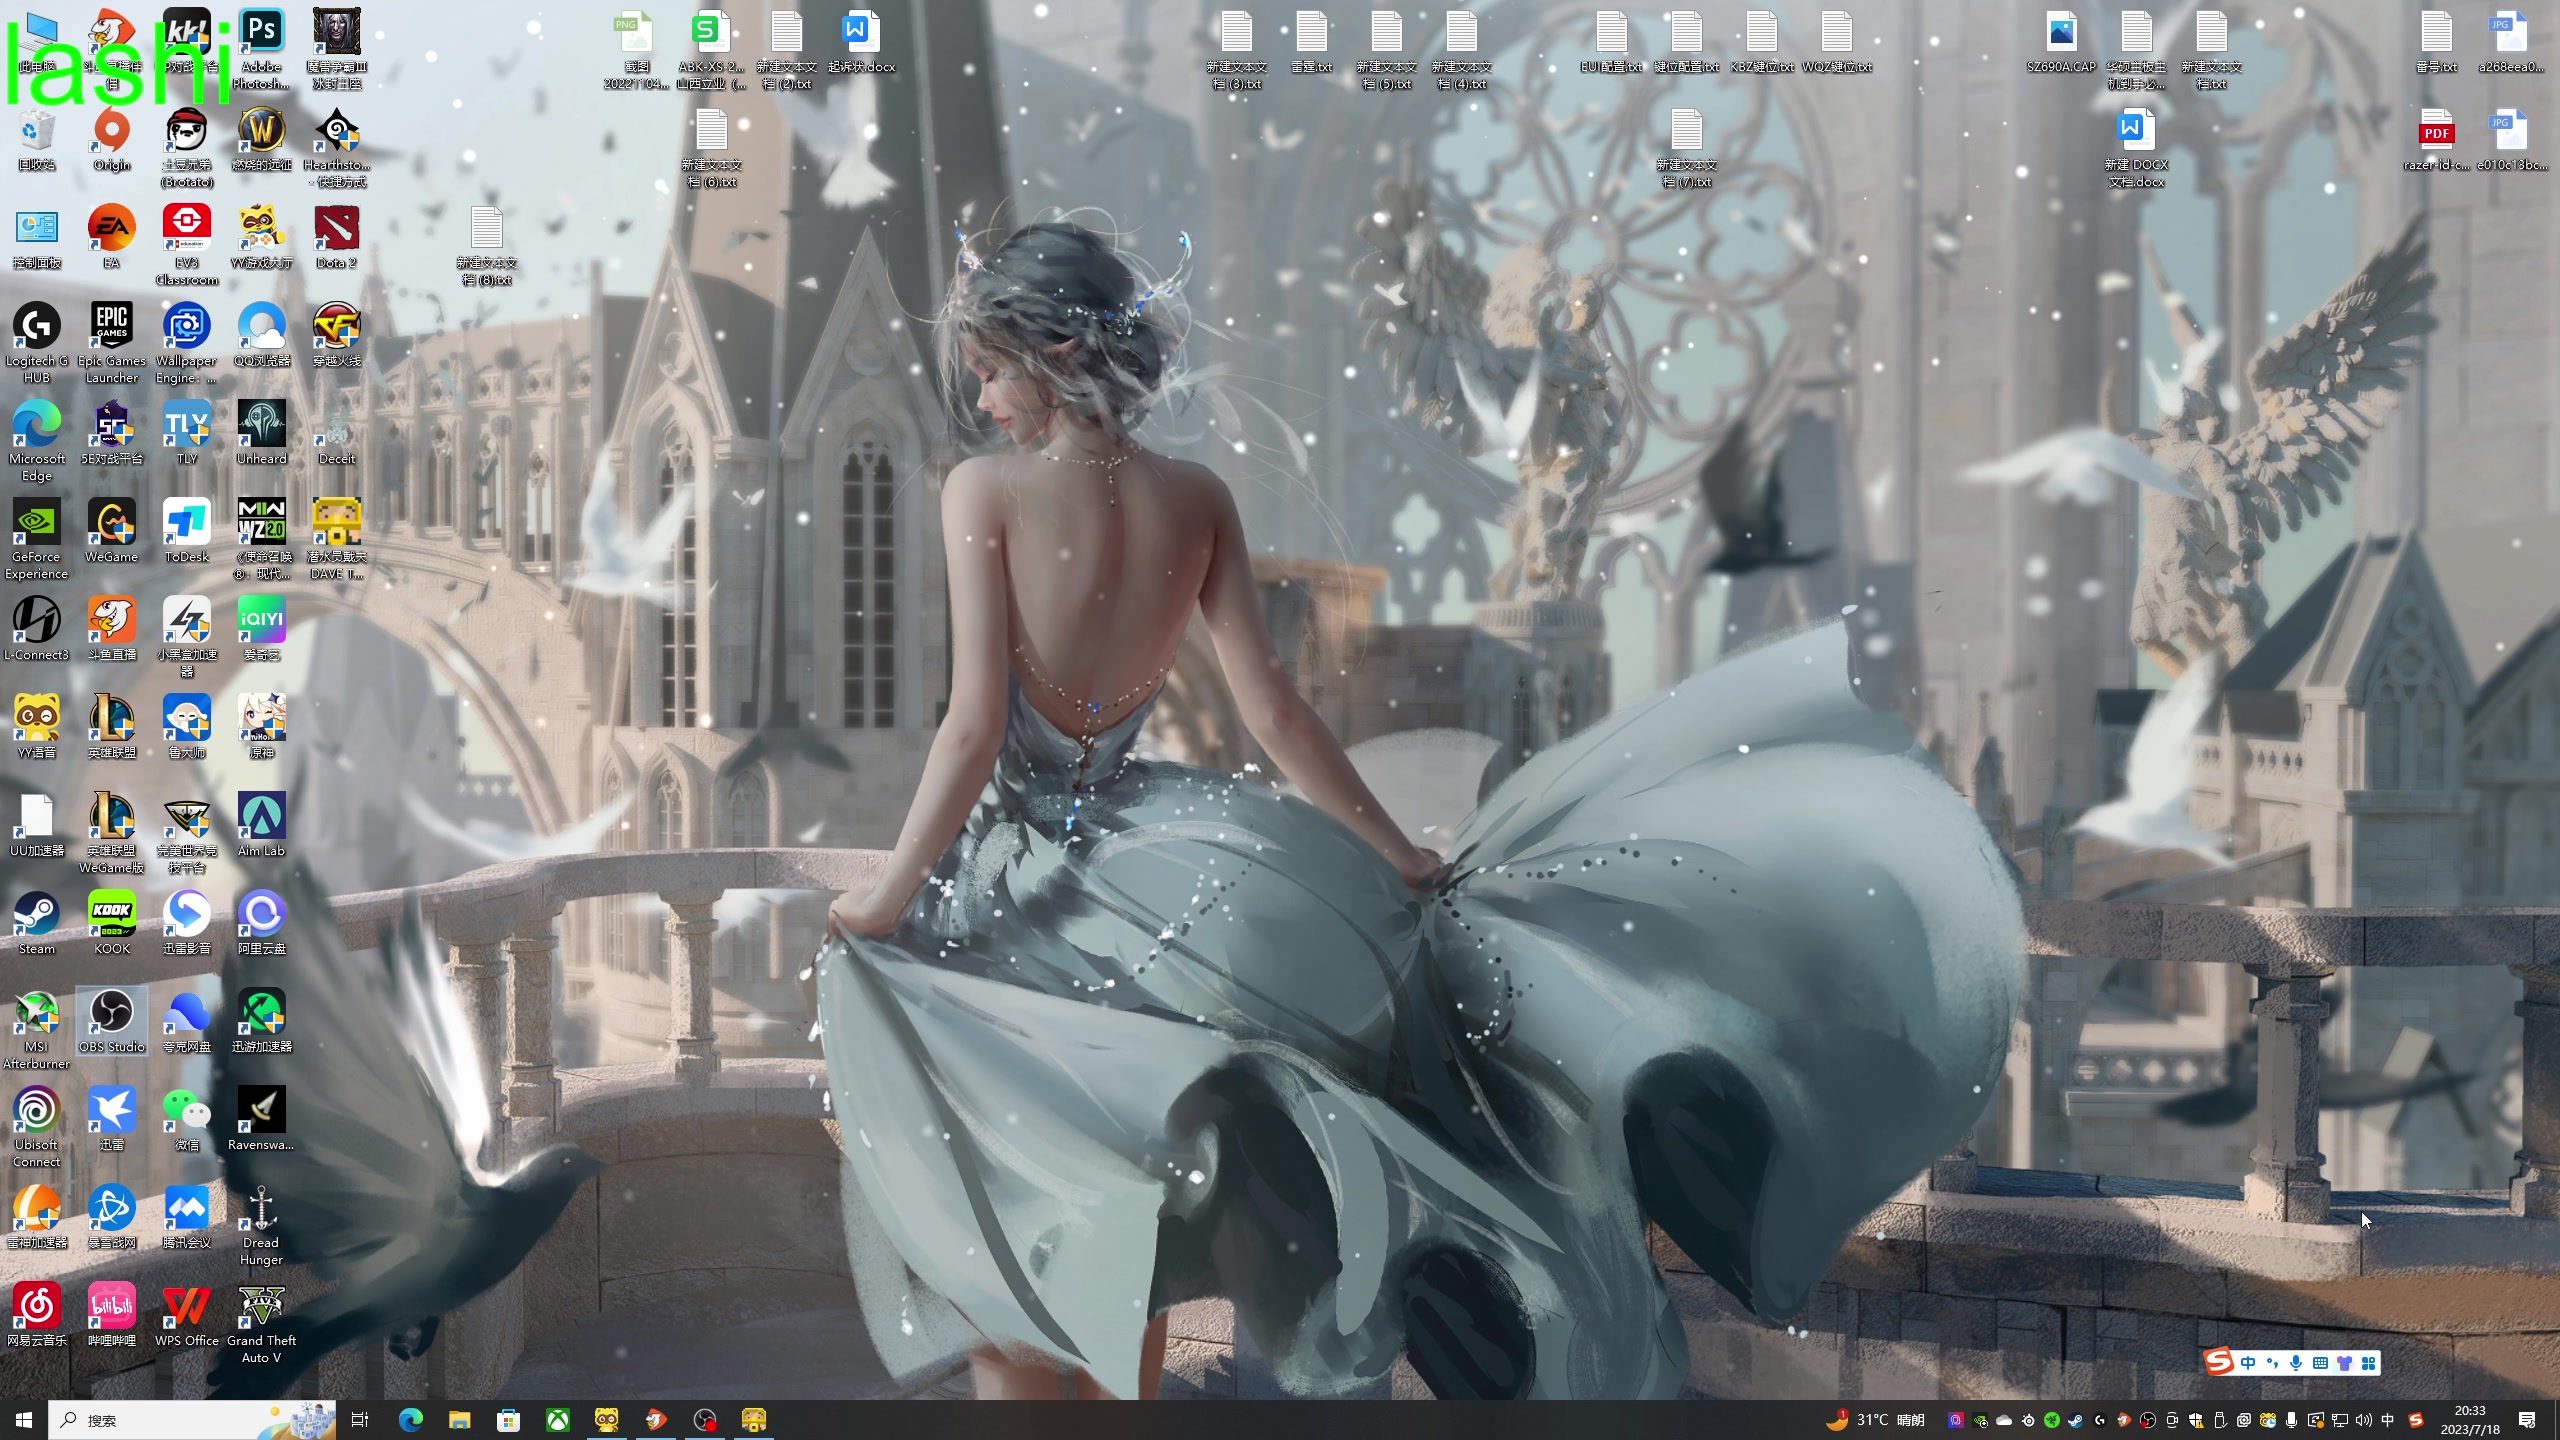The image size is (2560, 1440).
Task: Launch the Origin shortcut
Action: click(112, 140)
